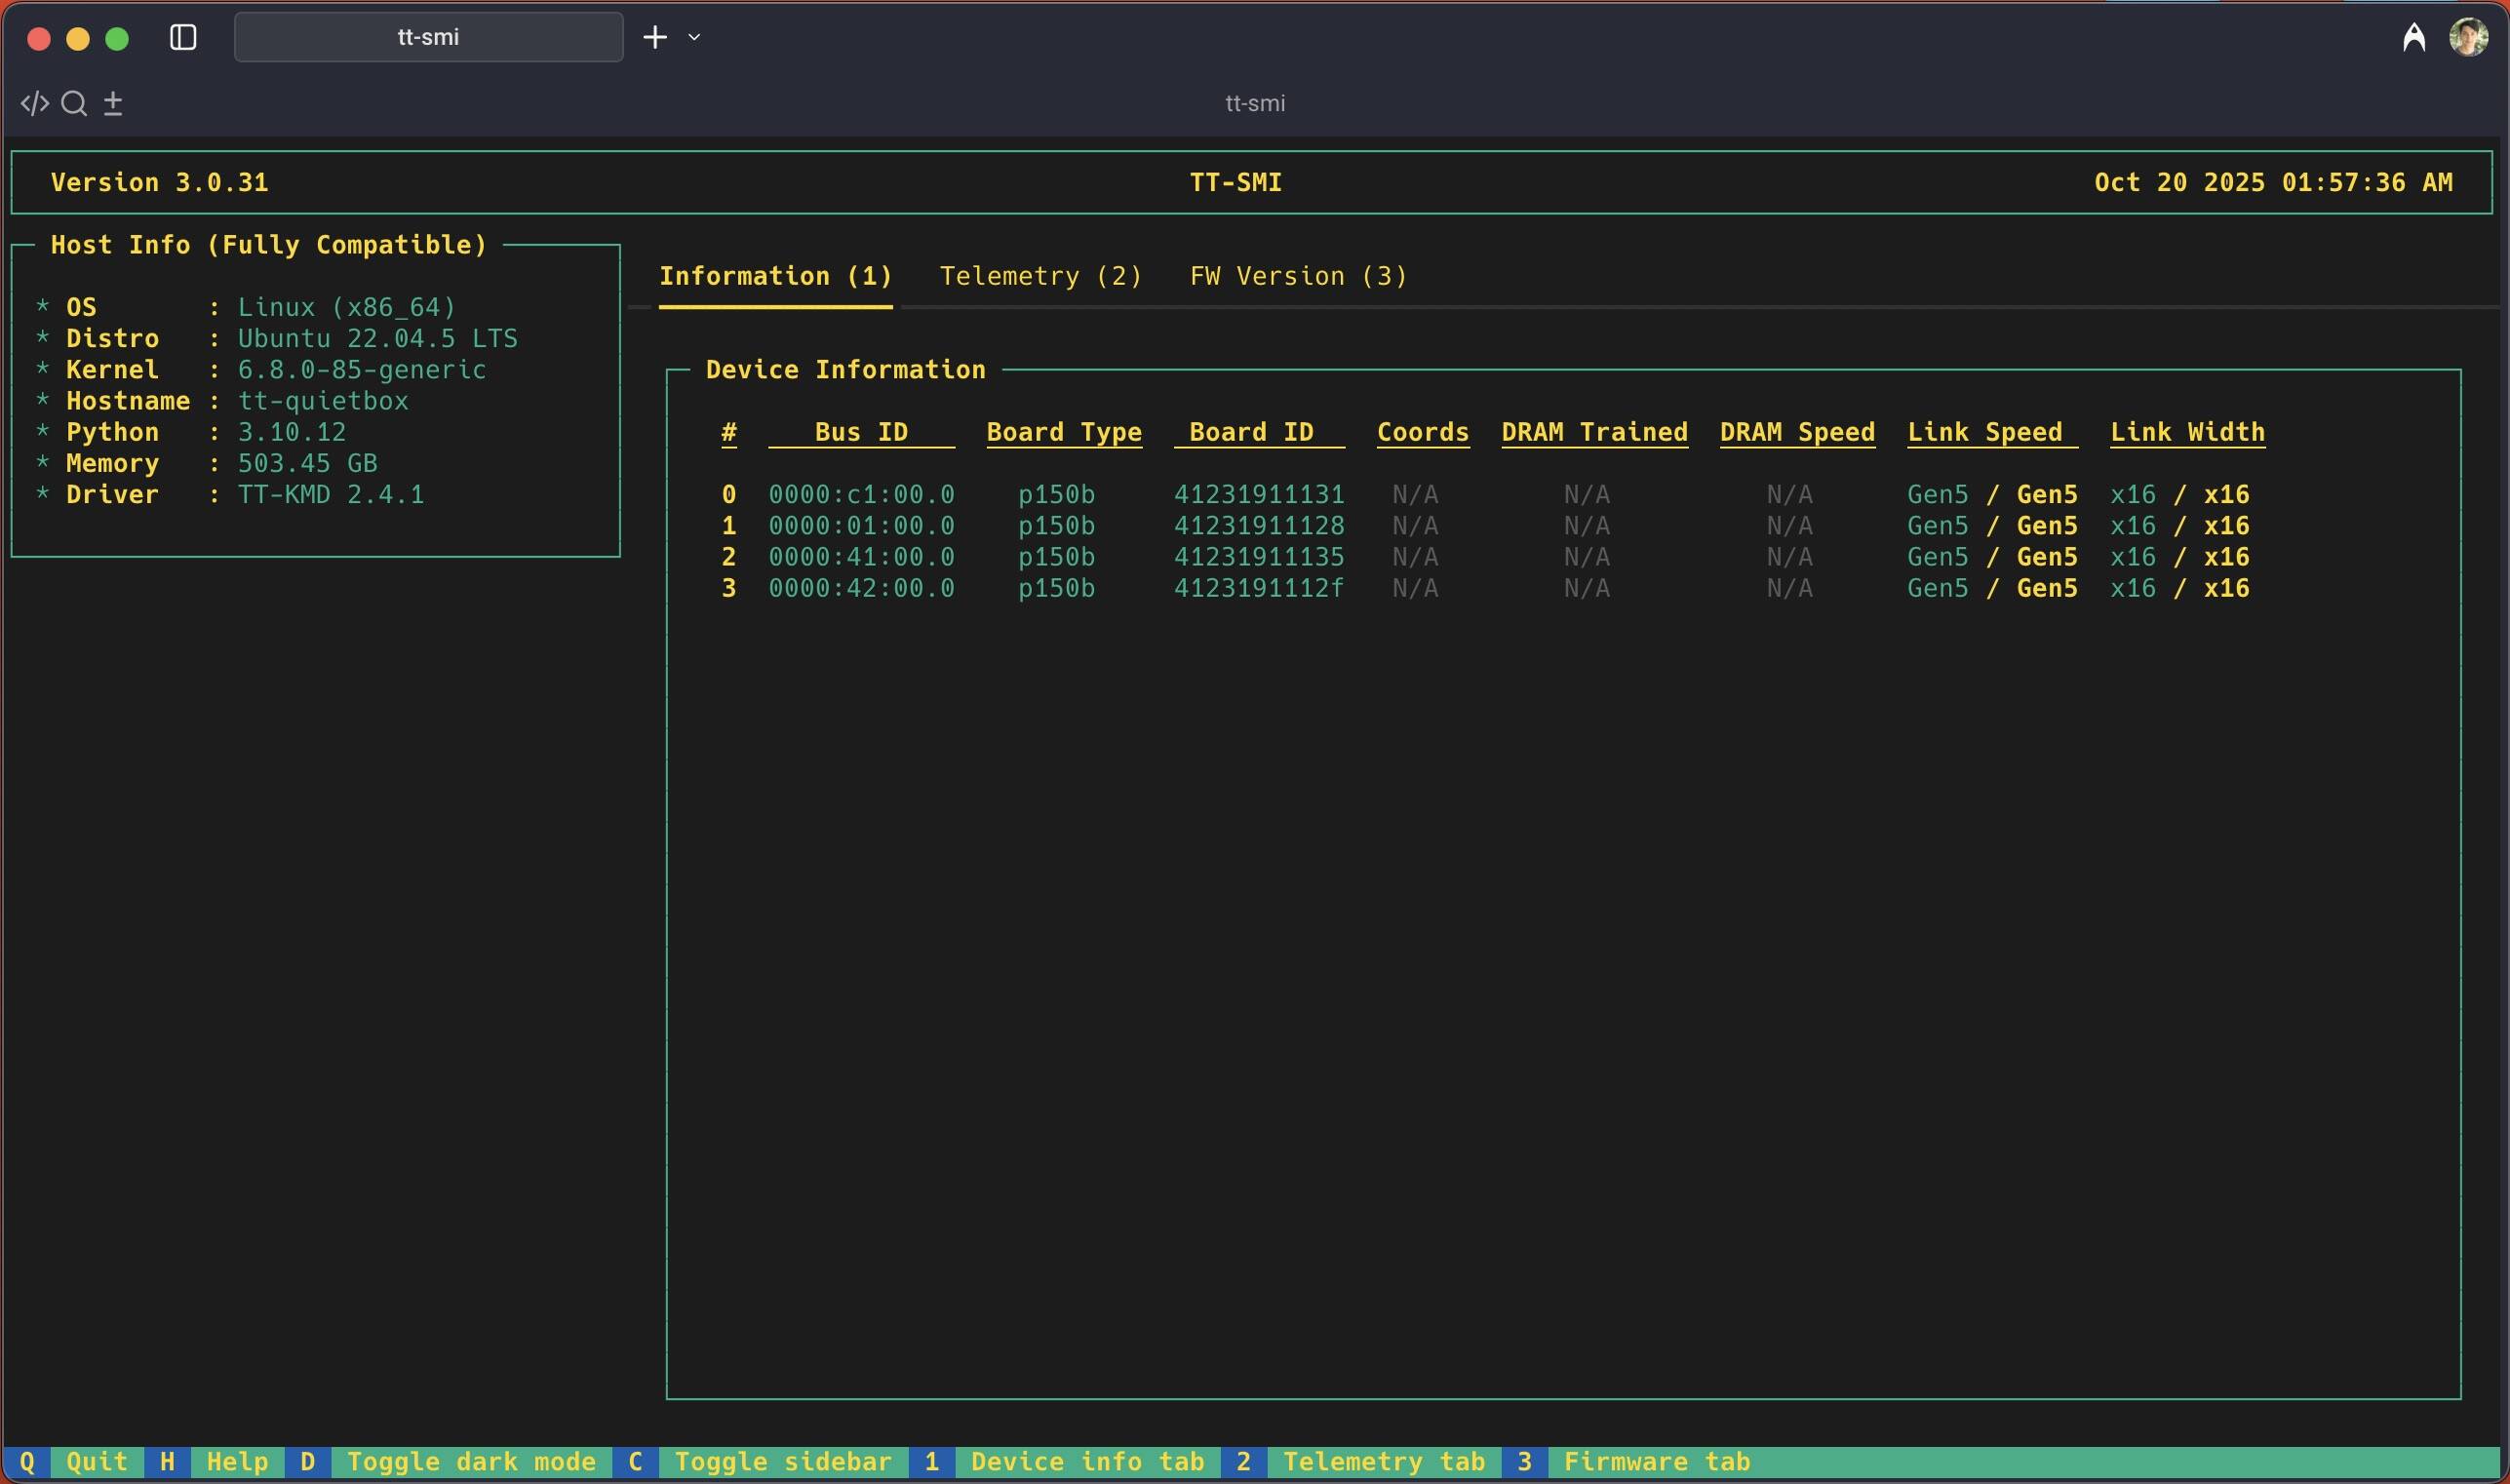Click the sidebar panel toggle icon

183,38
